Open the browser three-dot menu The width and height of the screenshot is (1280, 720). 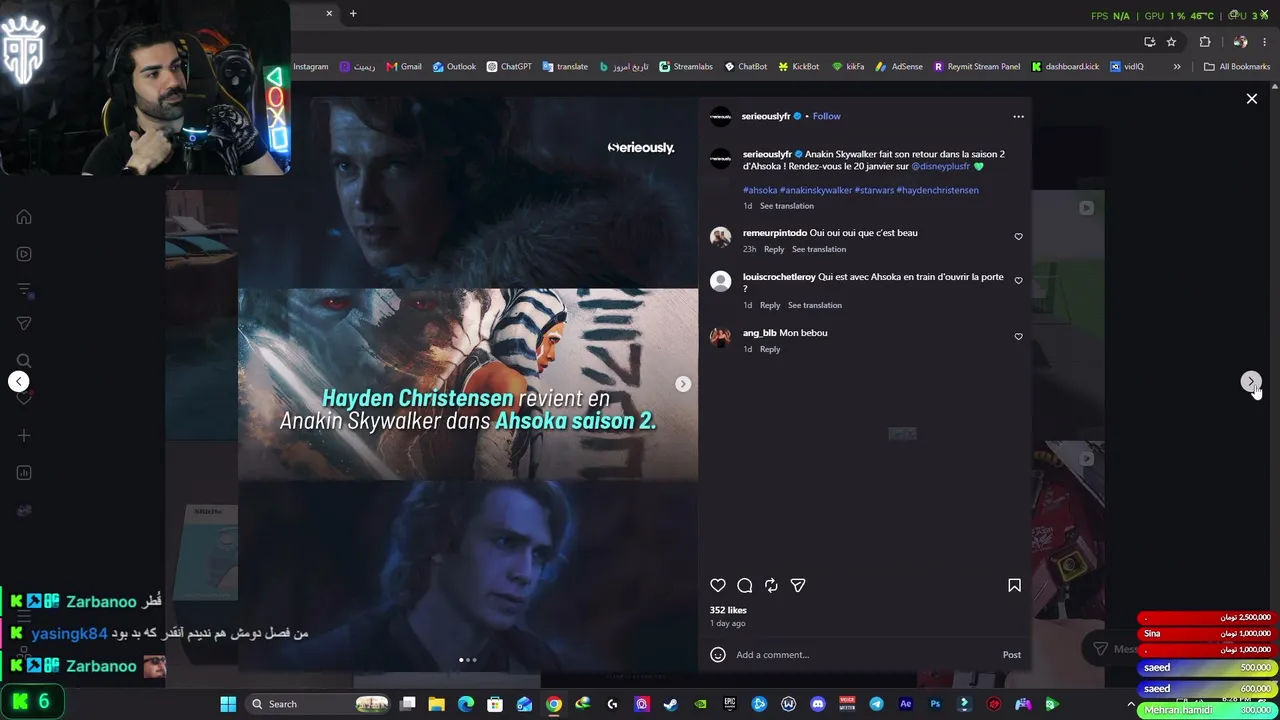coord(1265,42)
